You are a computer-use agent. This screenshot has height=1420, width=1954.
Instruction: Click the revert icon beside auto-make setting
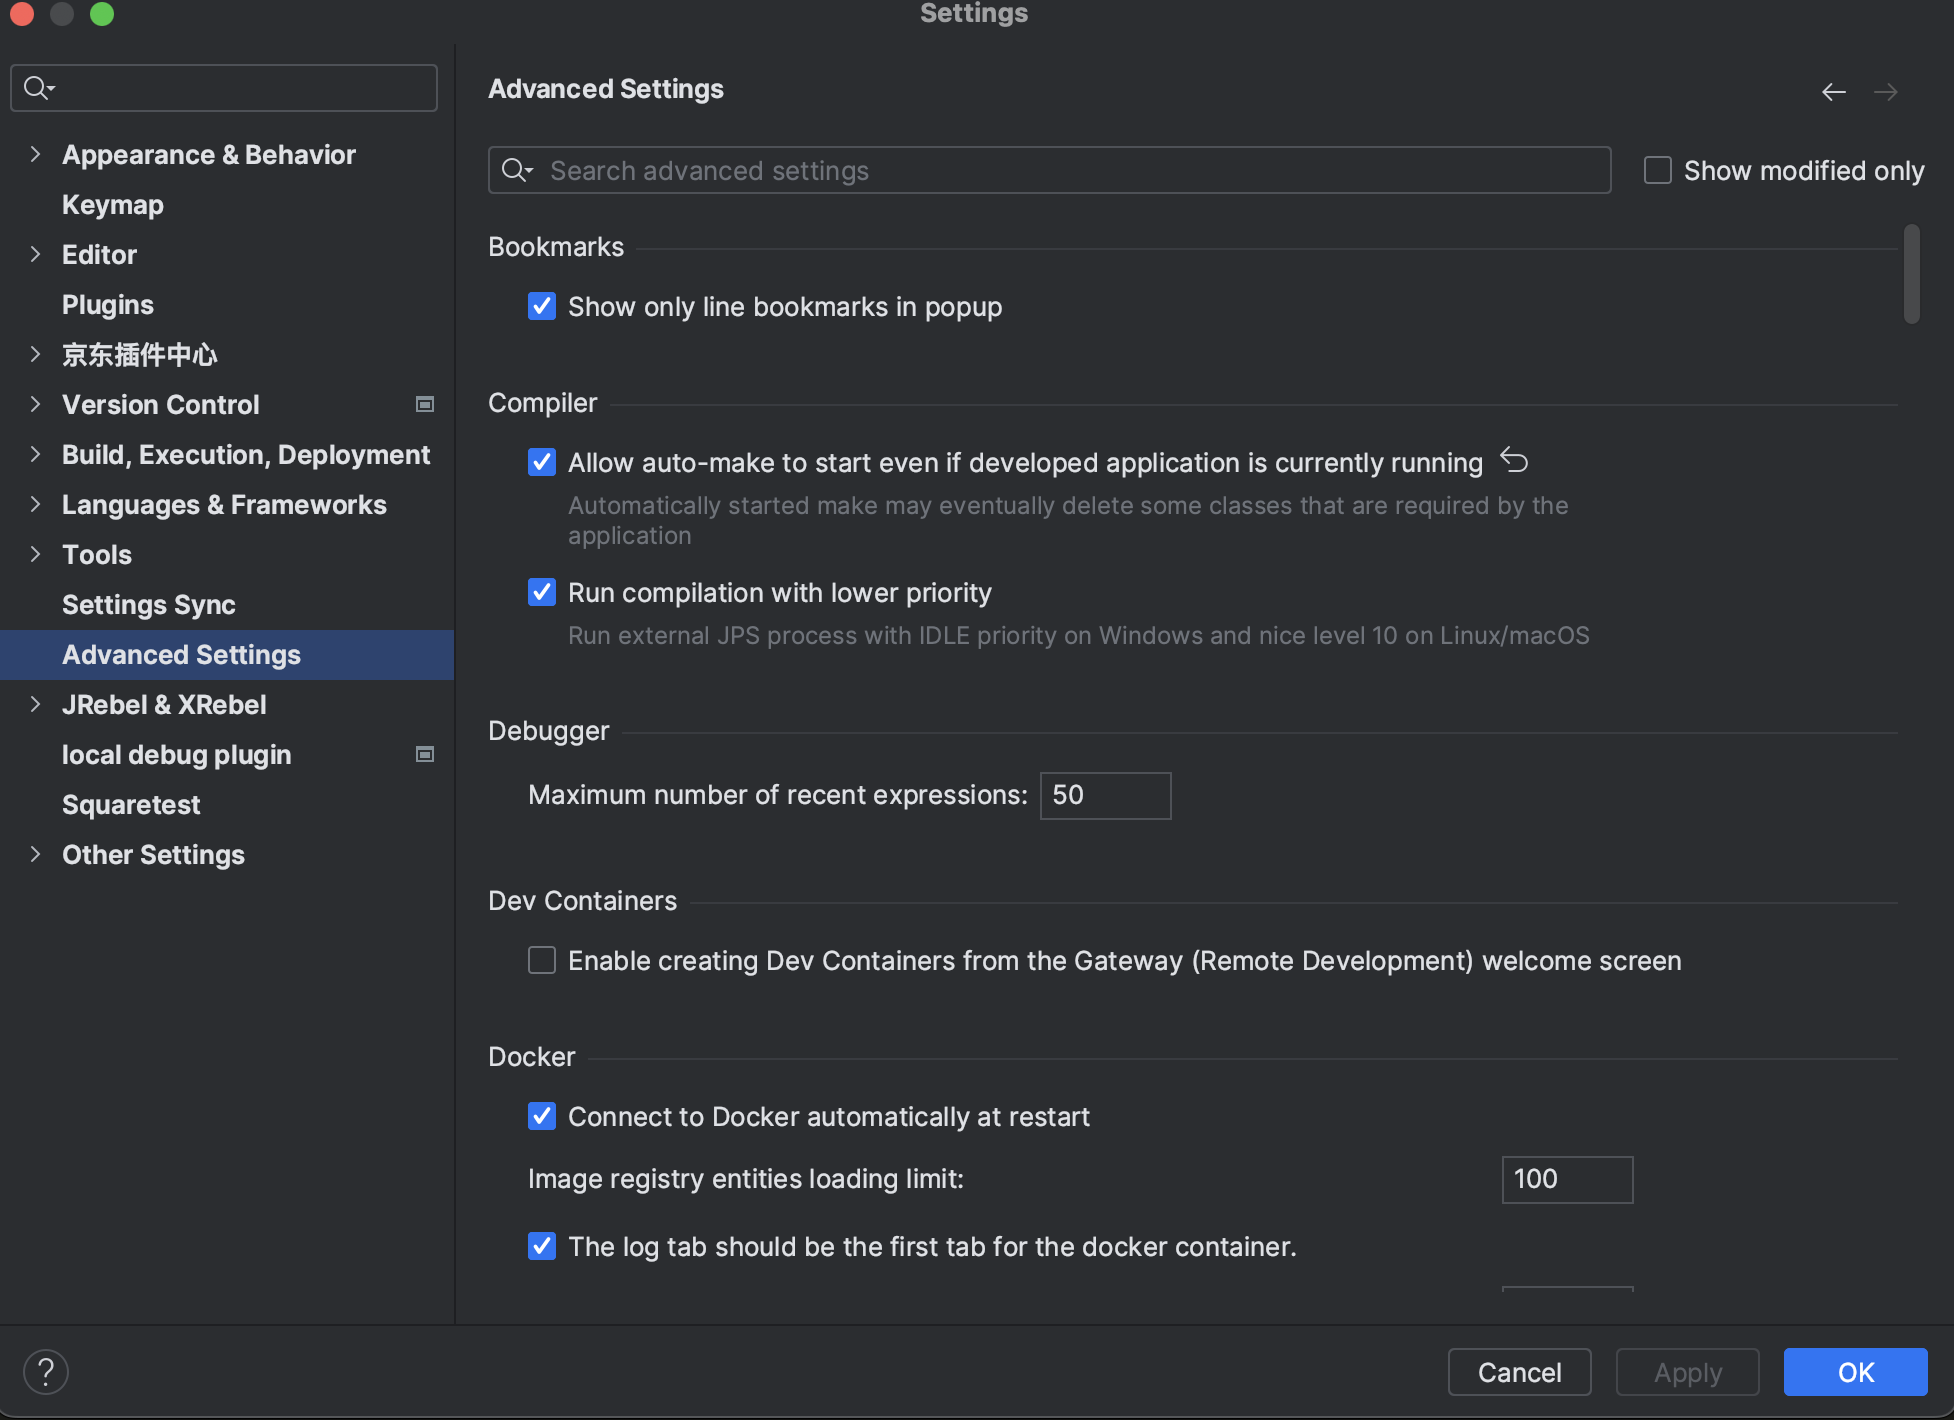(x=1514, y=461)
